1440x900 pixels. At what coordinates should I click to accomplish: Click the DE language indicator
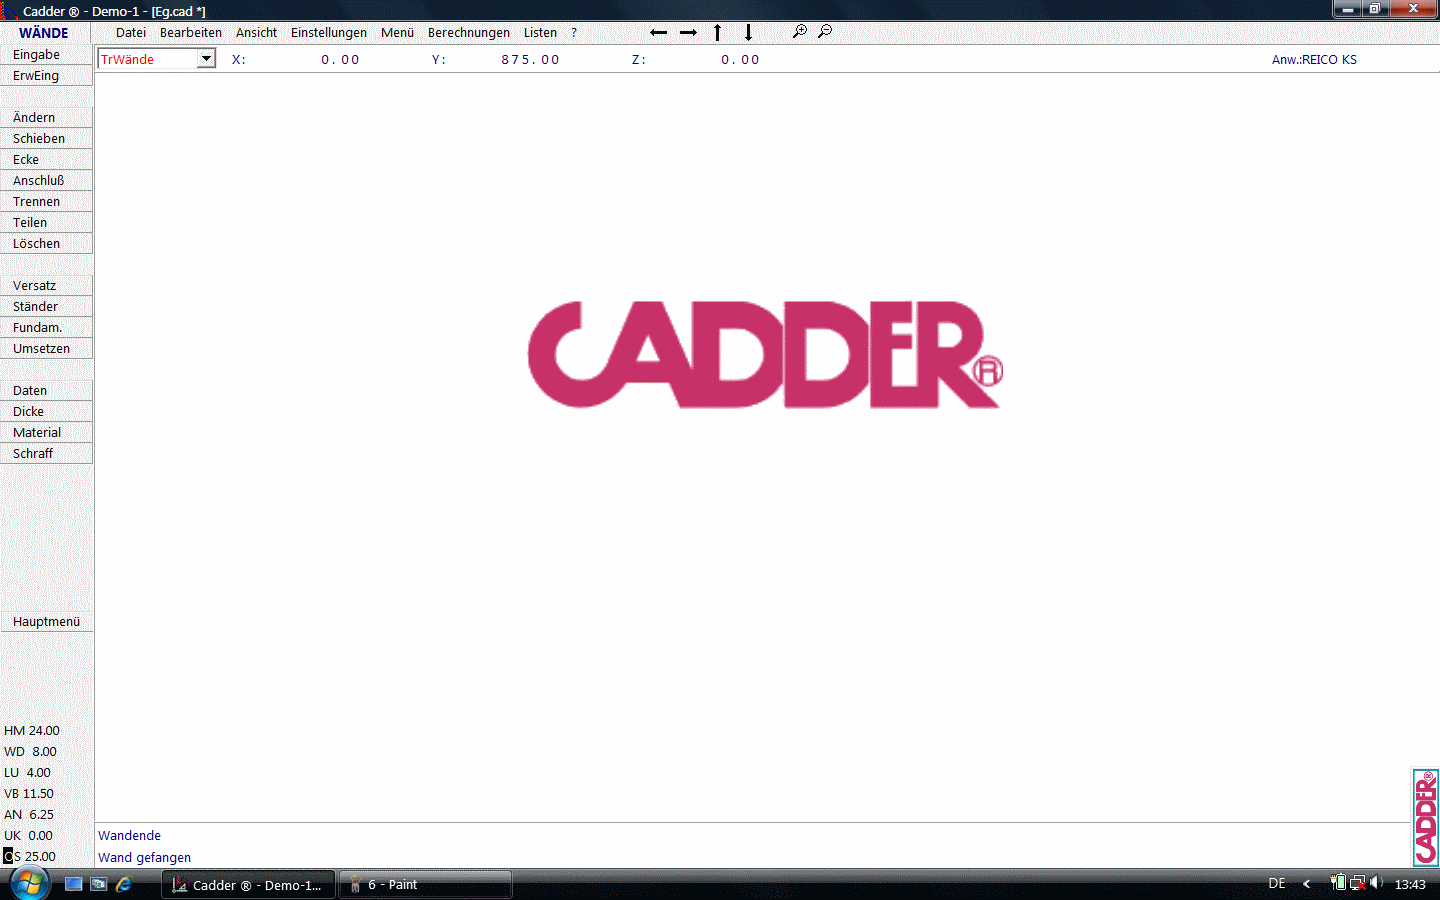(1277, 884)
